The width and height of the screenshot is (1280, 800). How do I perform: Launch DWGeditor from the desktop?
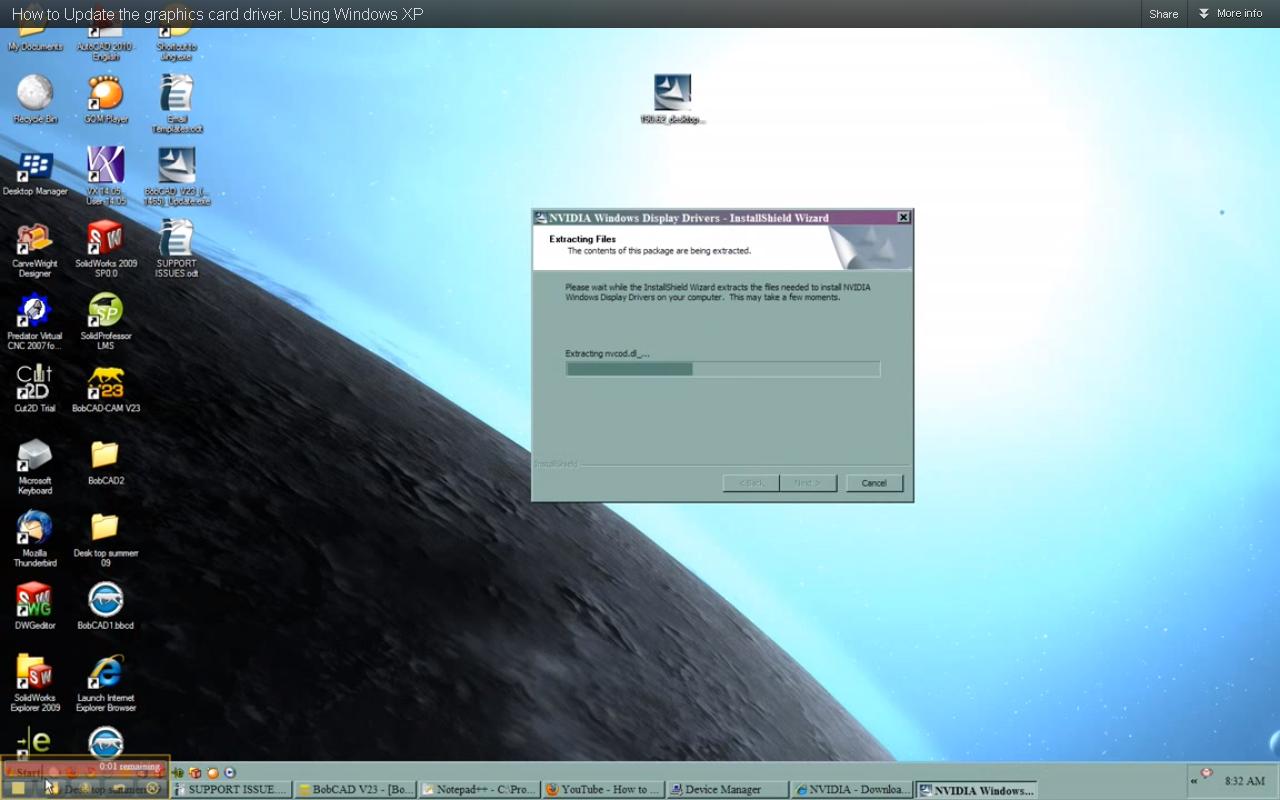[35, 606]
